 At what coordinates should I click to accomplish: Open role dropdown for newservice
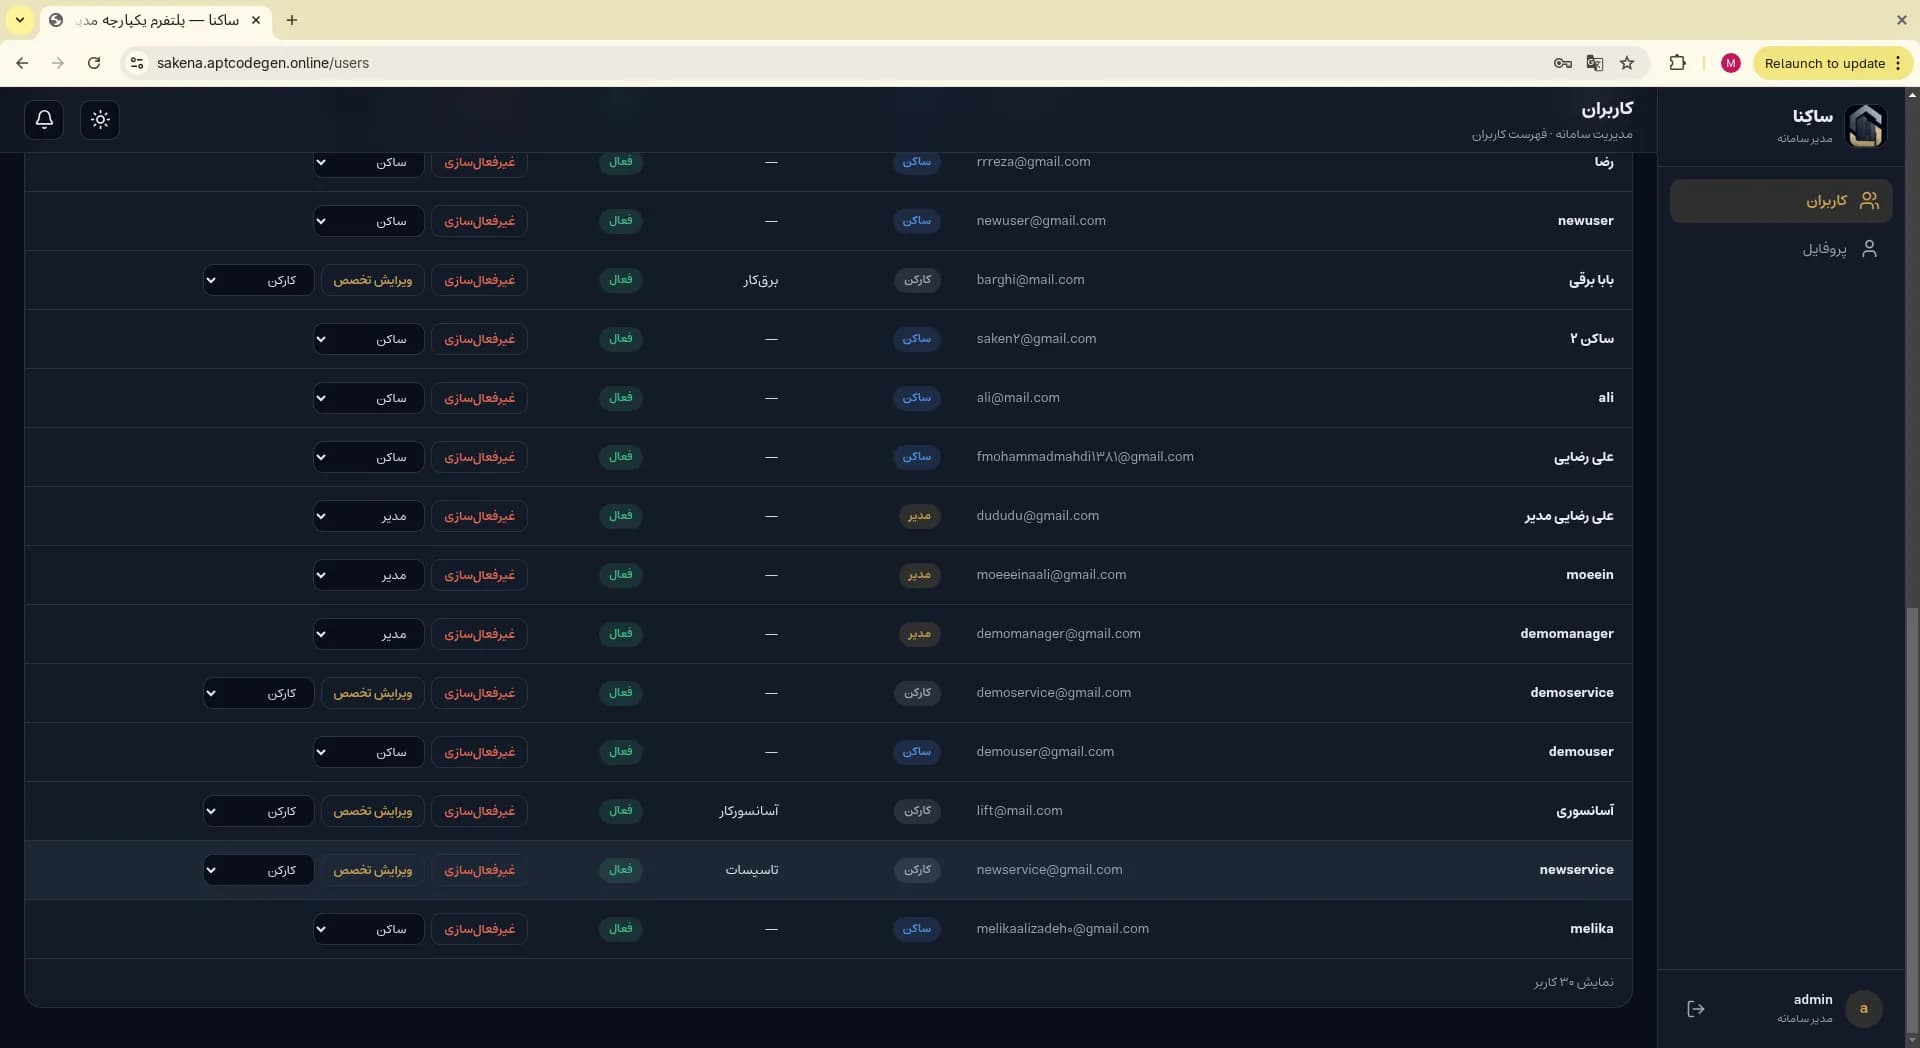[258, 870]
